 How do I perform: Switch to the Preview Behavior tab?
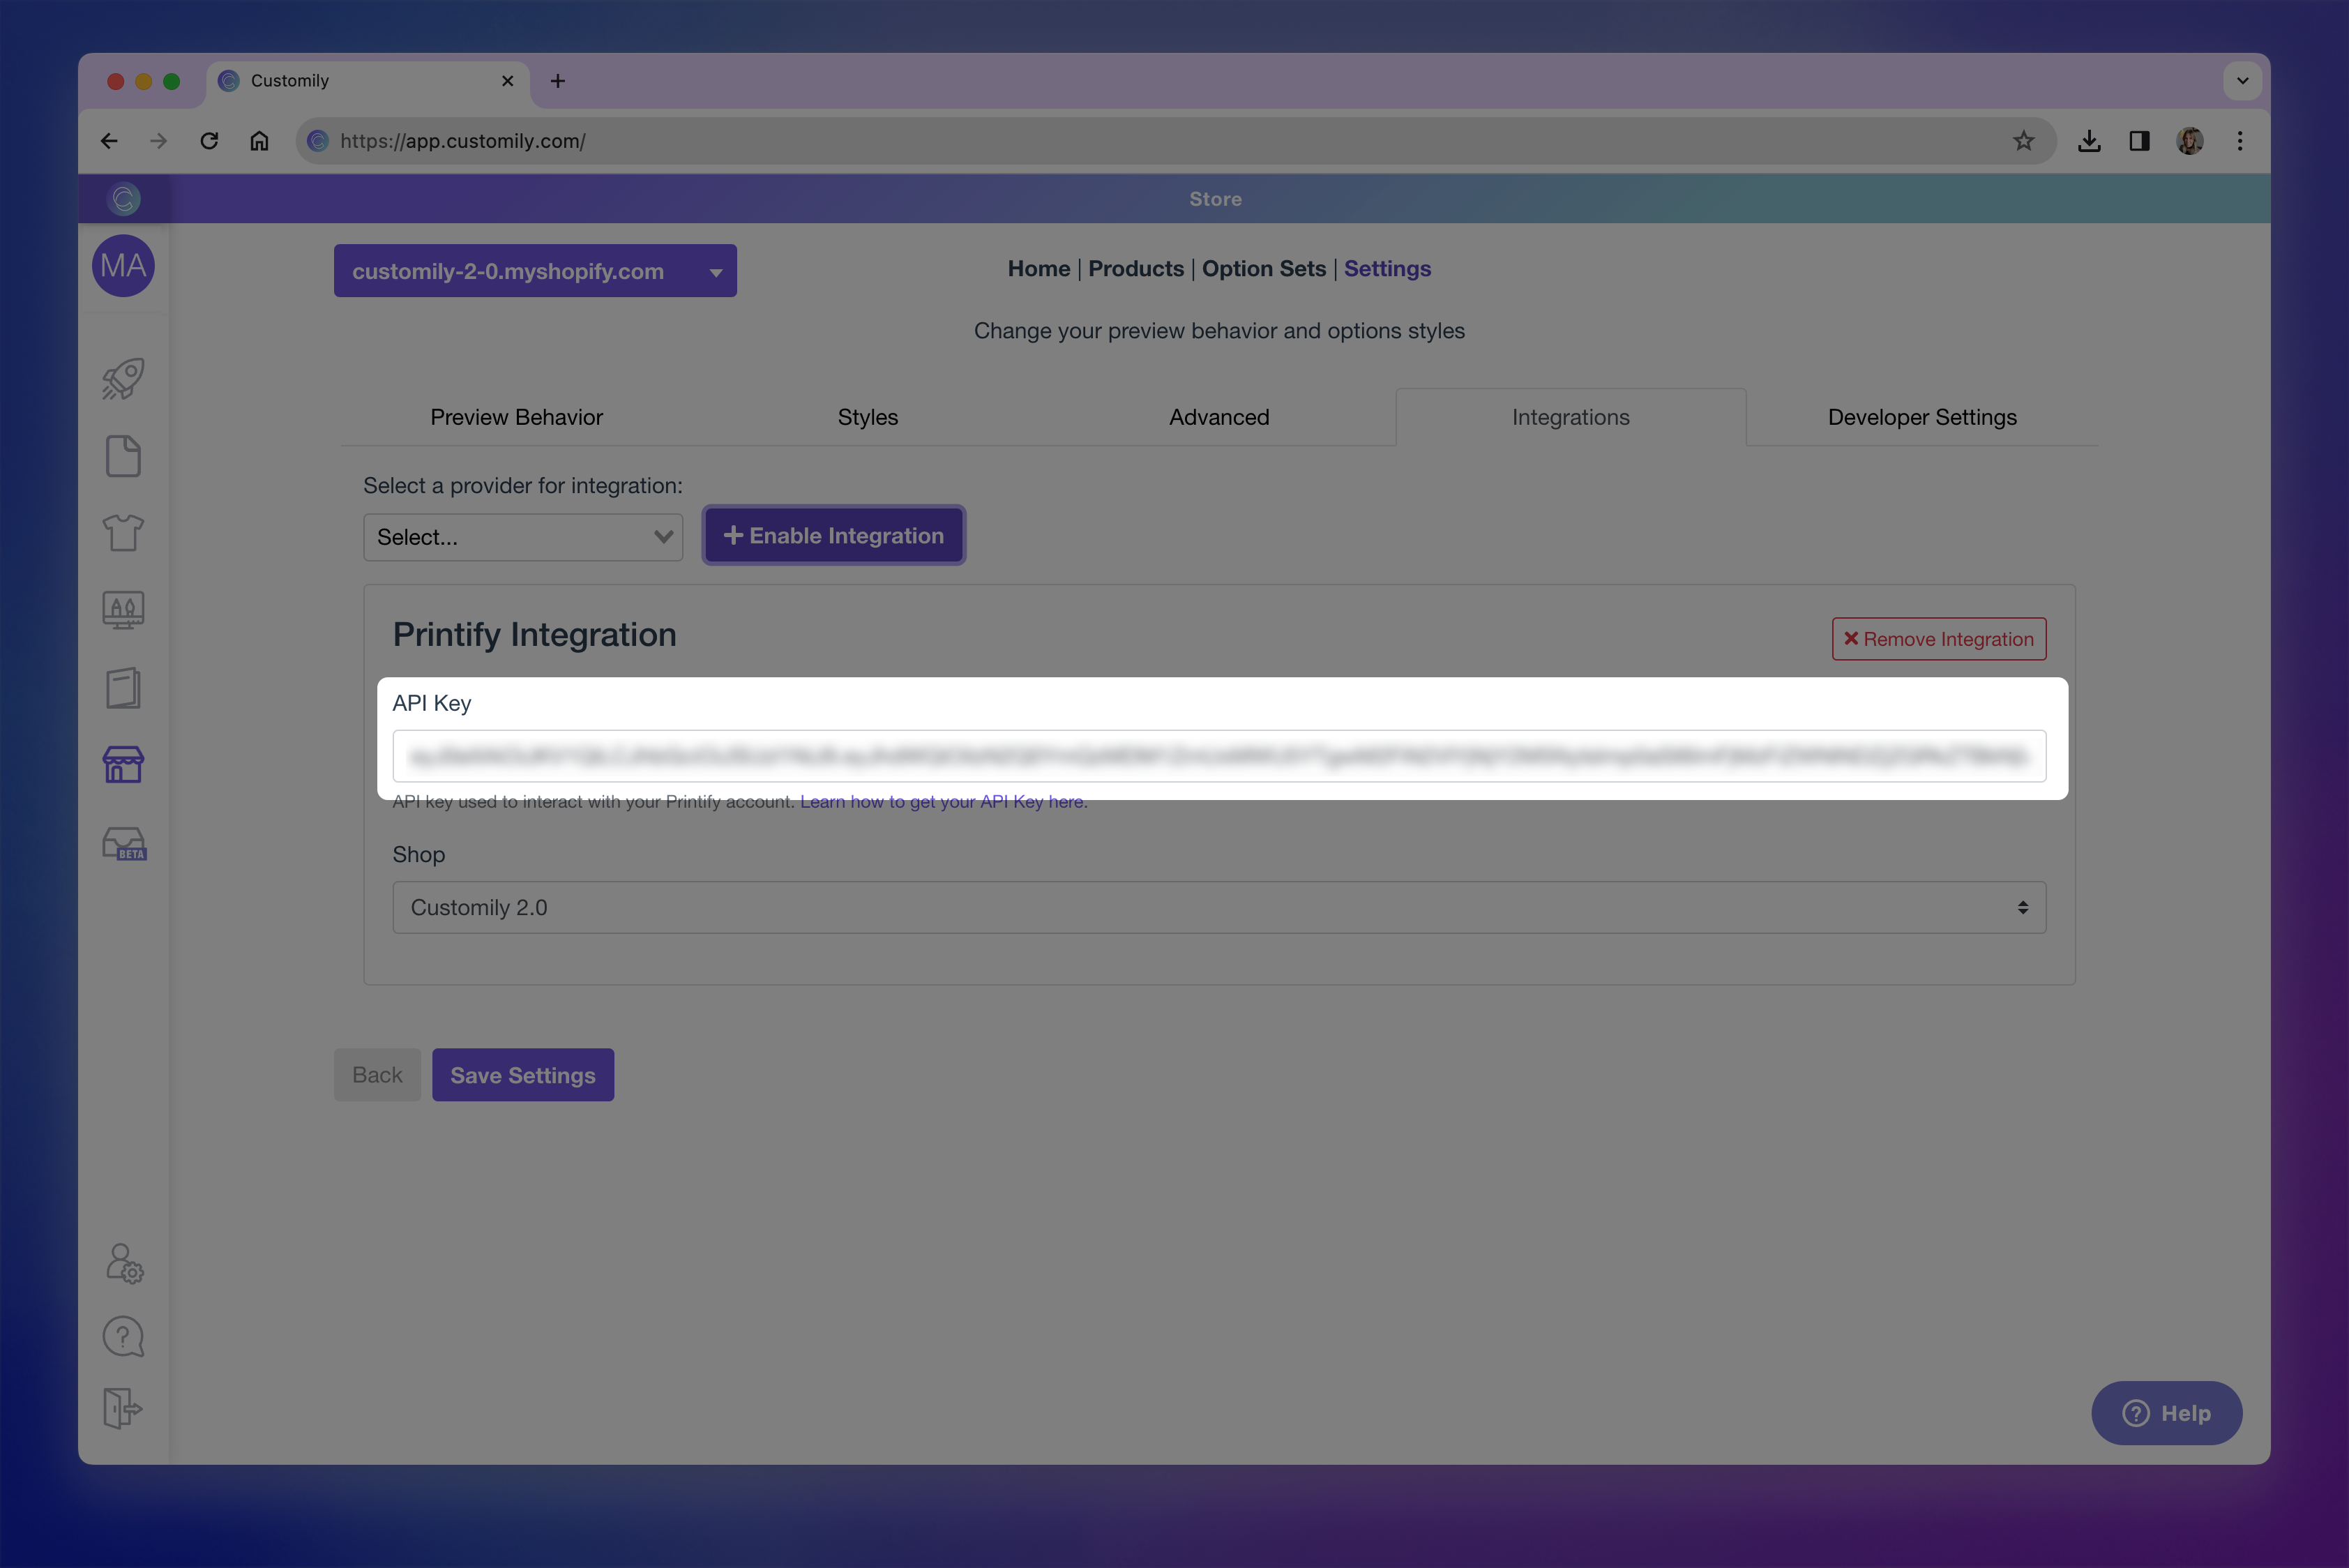tap(516, 417)
